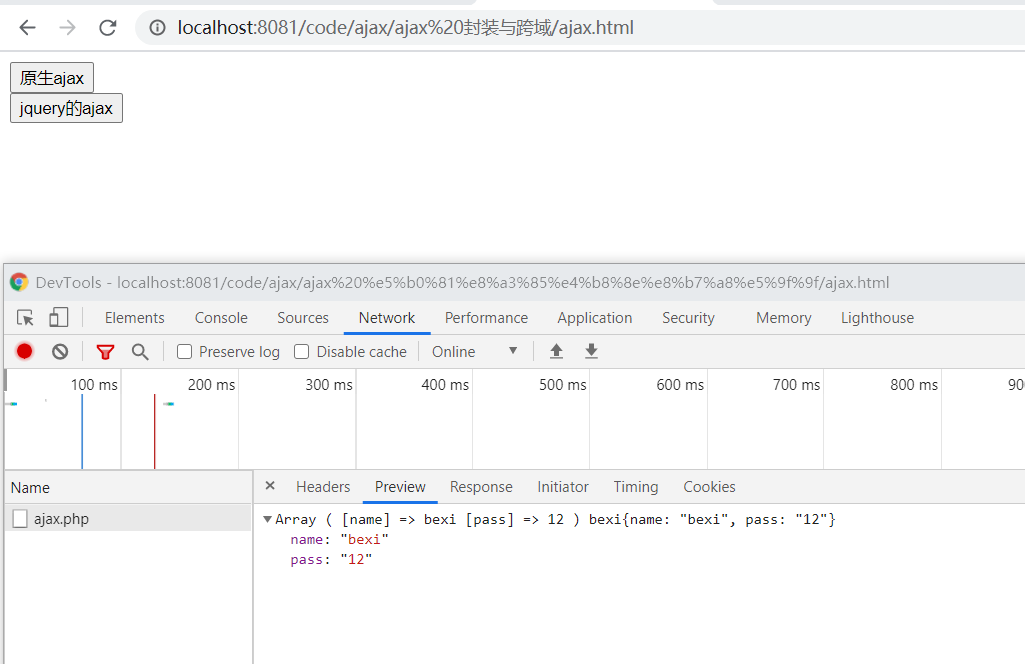Screen dimensions: 1025x664
Task: Switch to the Headers tab
Action: pyautogui.click(x=323, y=487)
